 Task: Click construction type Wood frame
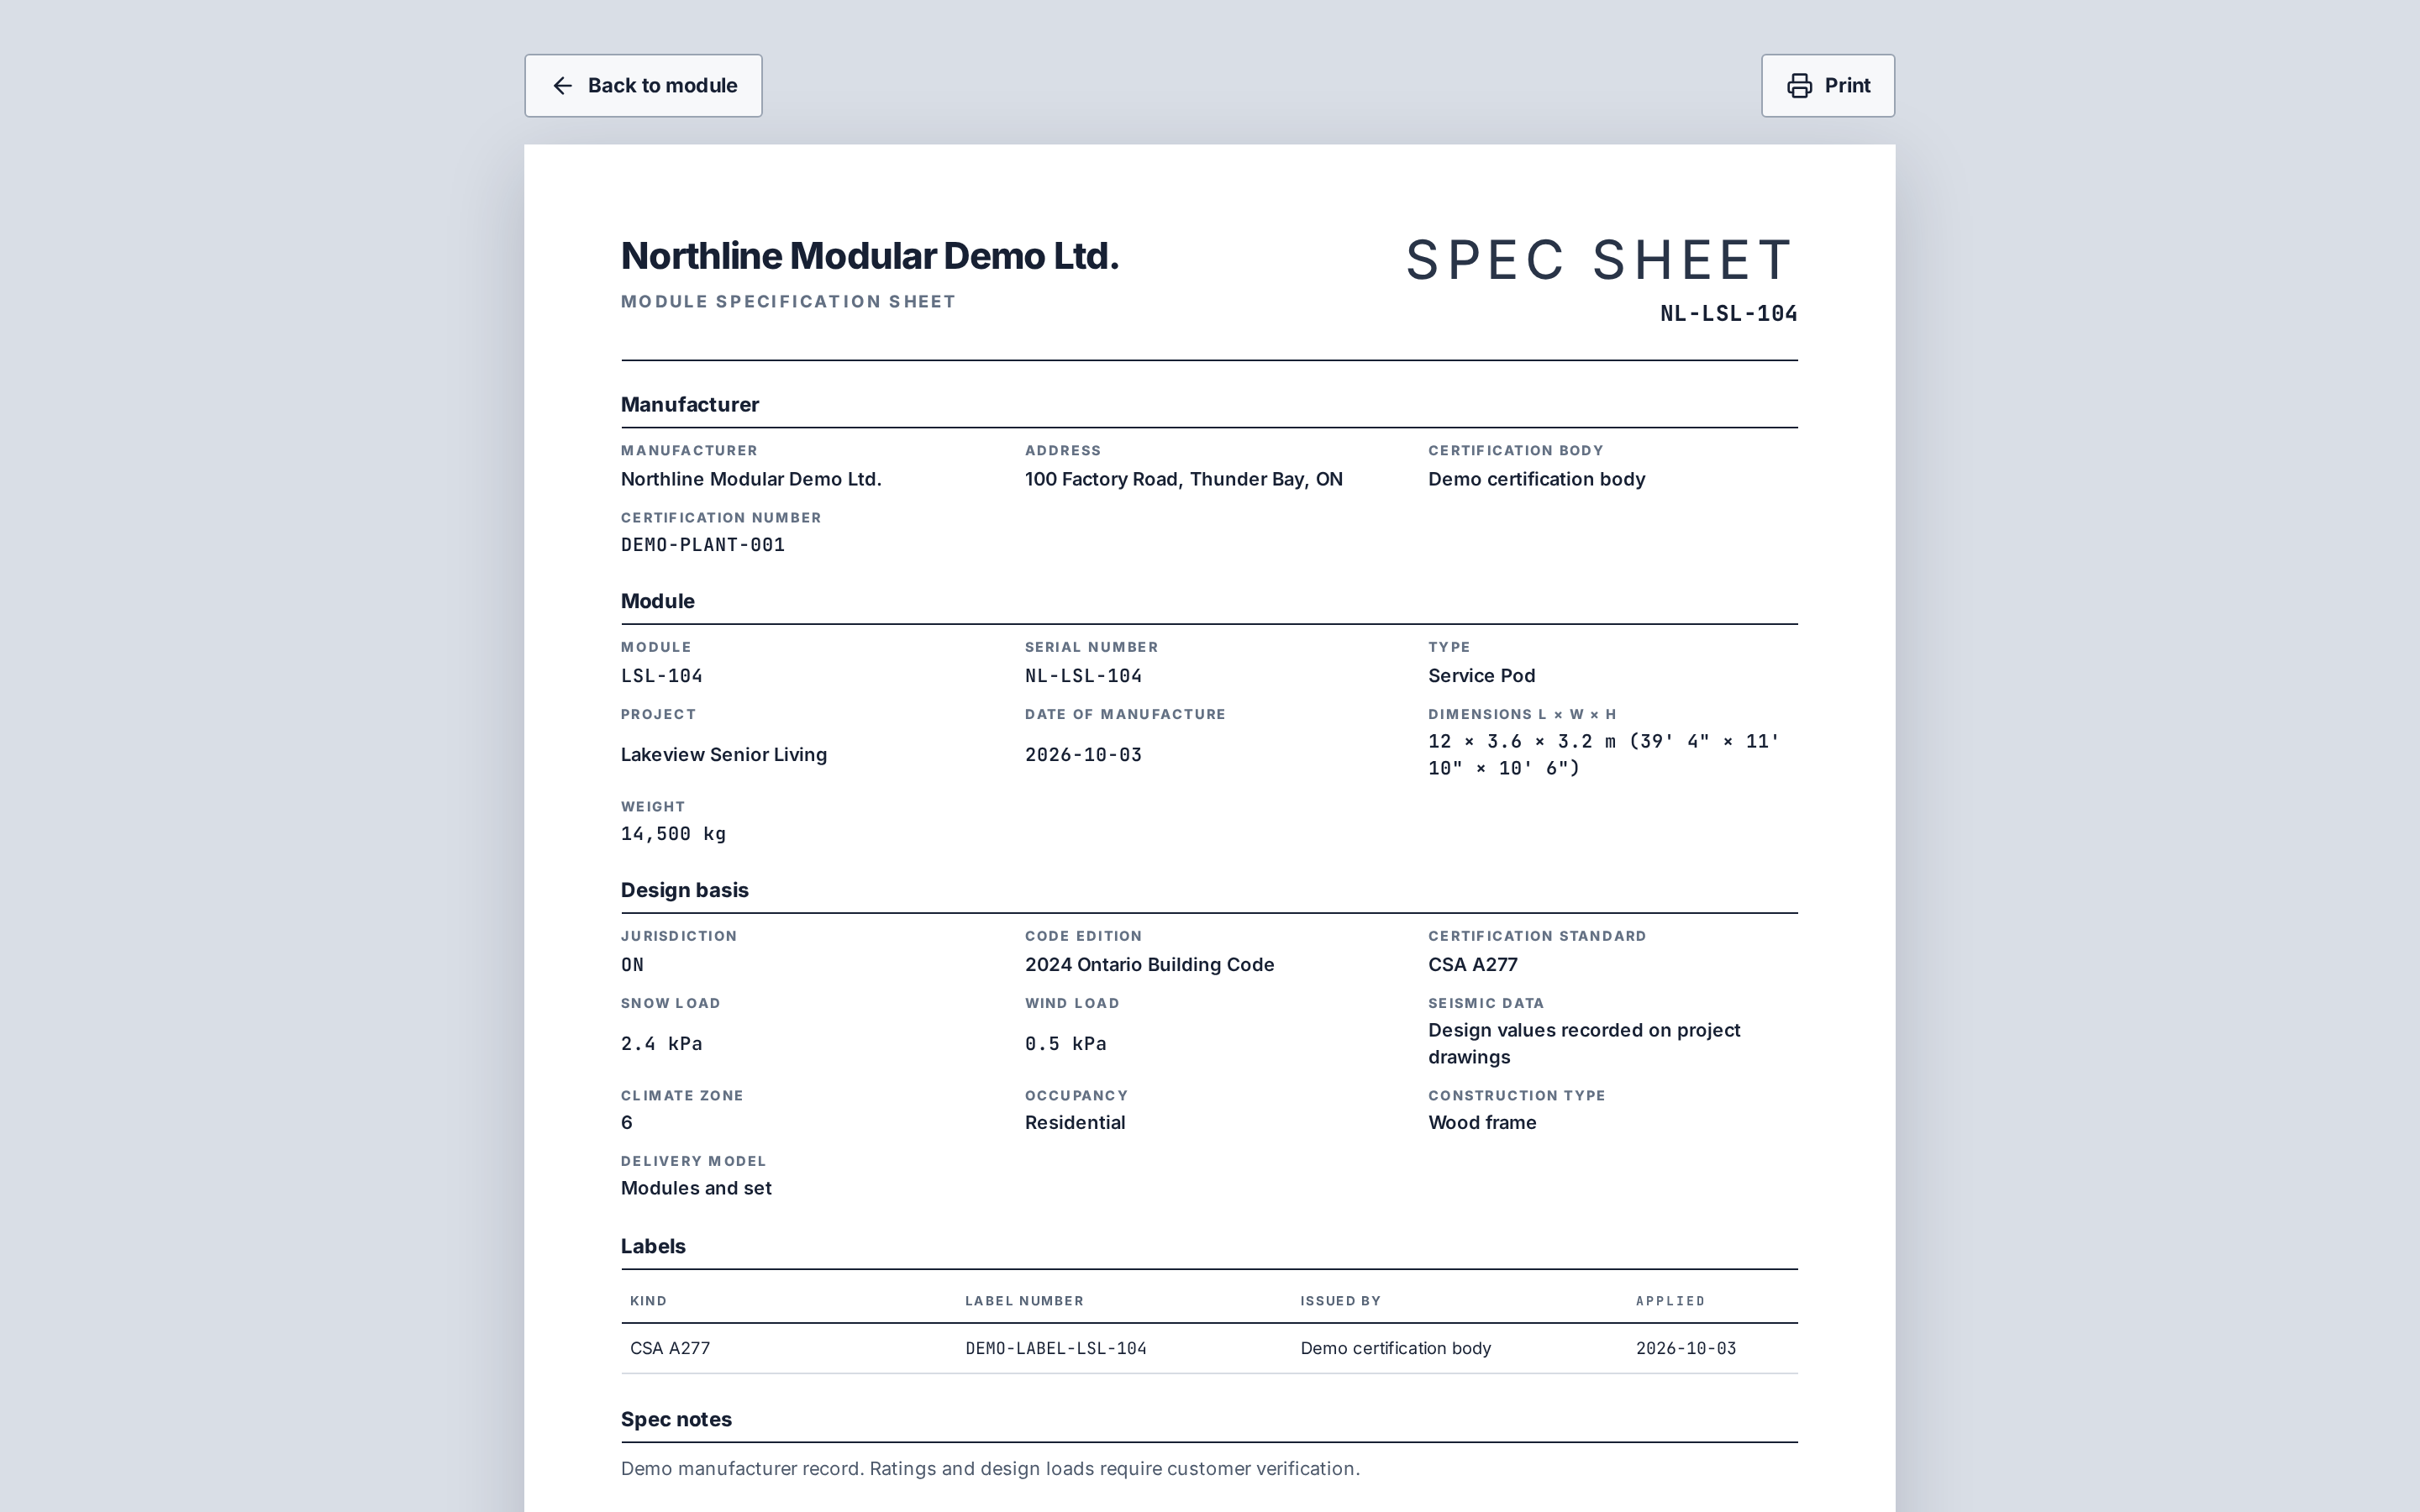(1482, 1123)
